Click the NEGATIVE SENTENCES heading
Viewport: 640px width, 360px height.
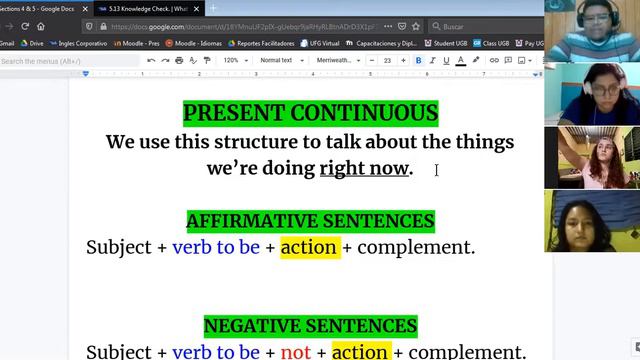click(x=311, y=326)
